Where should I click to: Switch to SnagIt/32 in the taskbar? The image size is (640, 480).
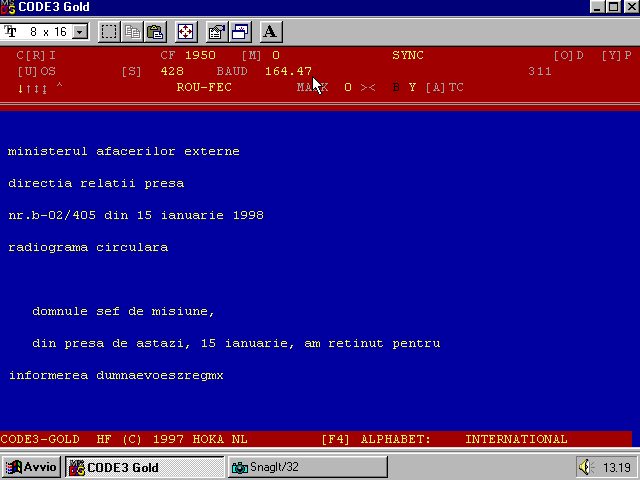(x=307, y=467)
